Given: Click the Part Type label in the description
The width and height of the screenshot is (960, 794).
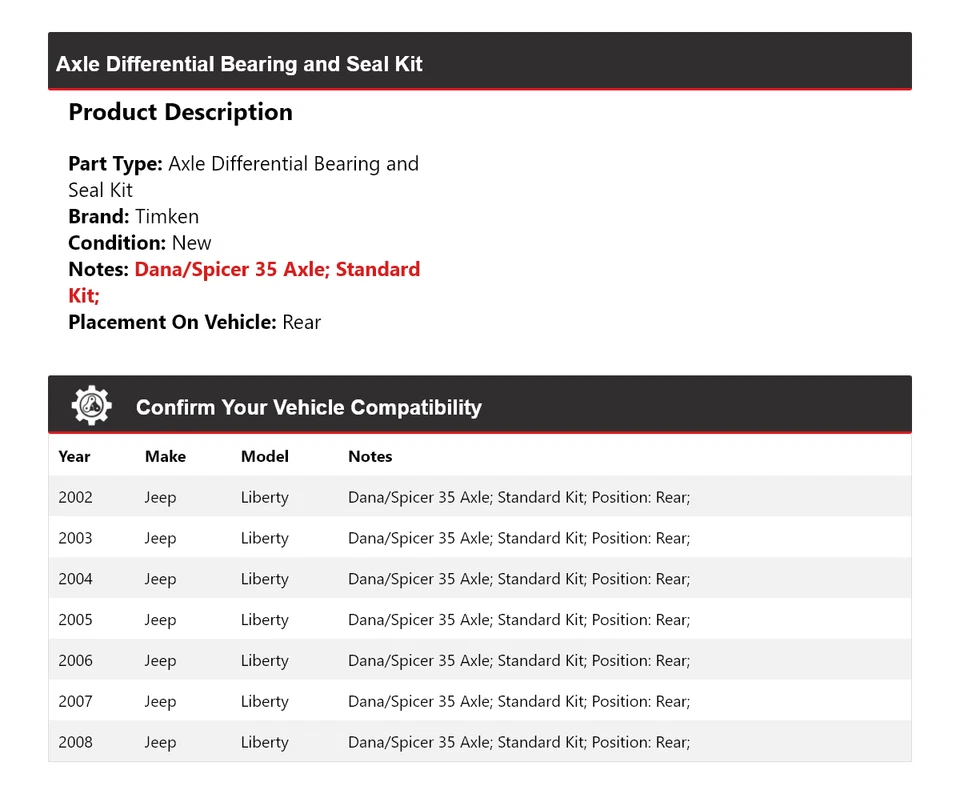Looking at the screenshot, I should (x=115, y=164).
